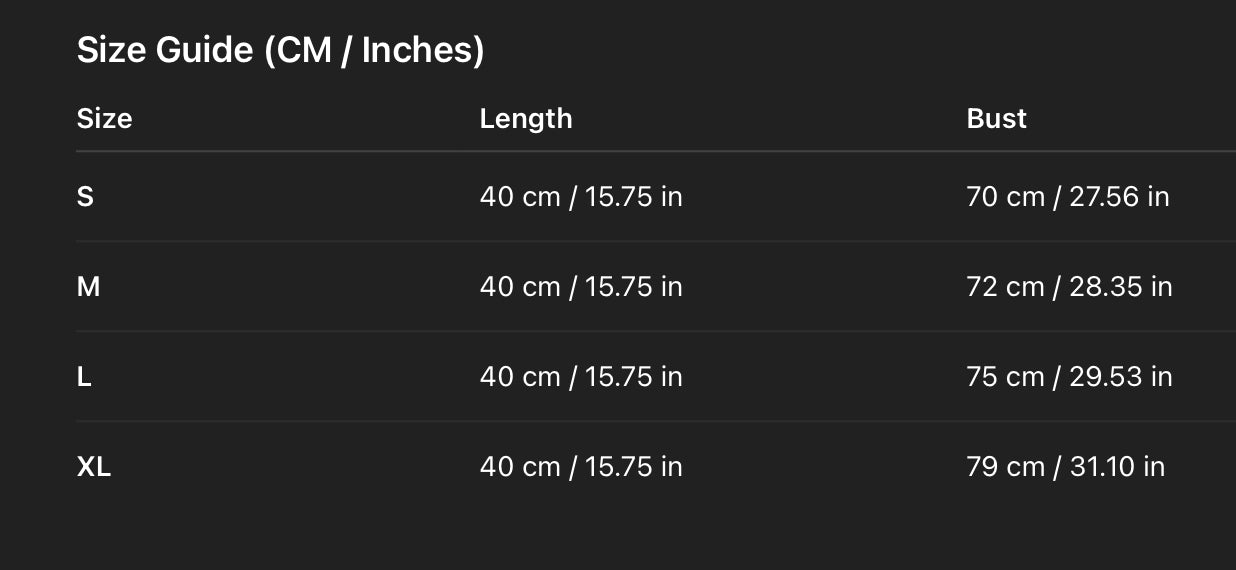This screenshot has width=1236, height=570.
Task: Click the 31.10 in bust measurement
Action: 1117,467
